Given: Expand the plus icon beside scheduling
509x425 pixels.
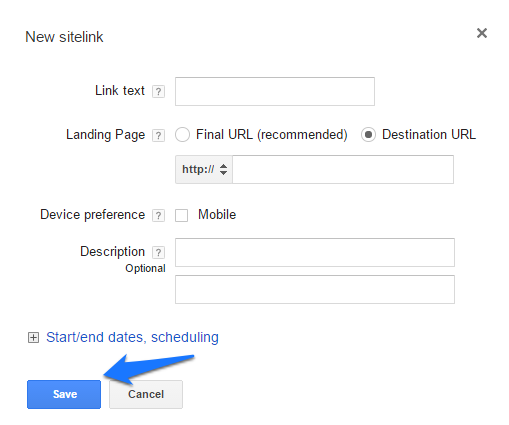Looking at the screenshot, I should 33,338.
